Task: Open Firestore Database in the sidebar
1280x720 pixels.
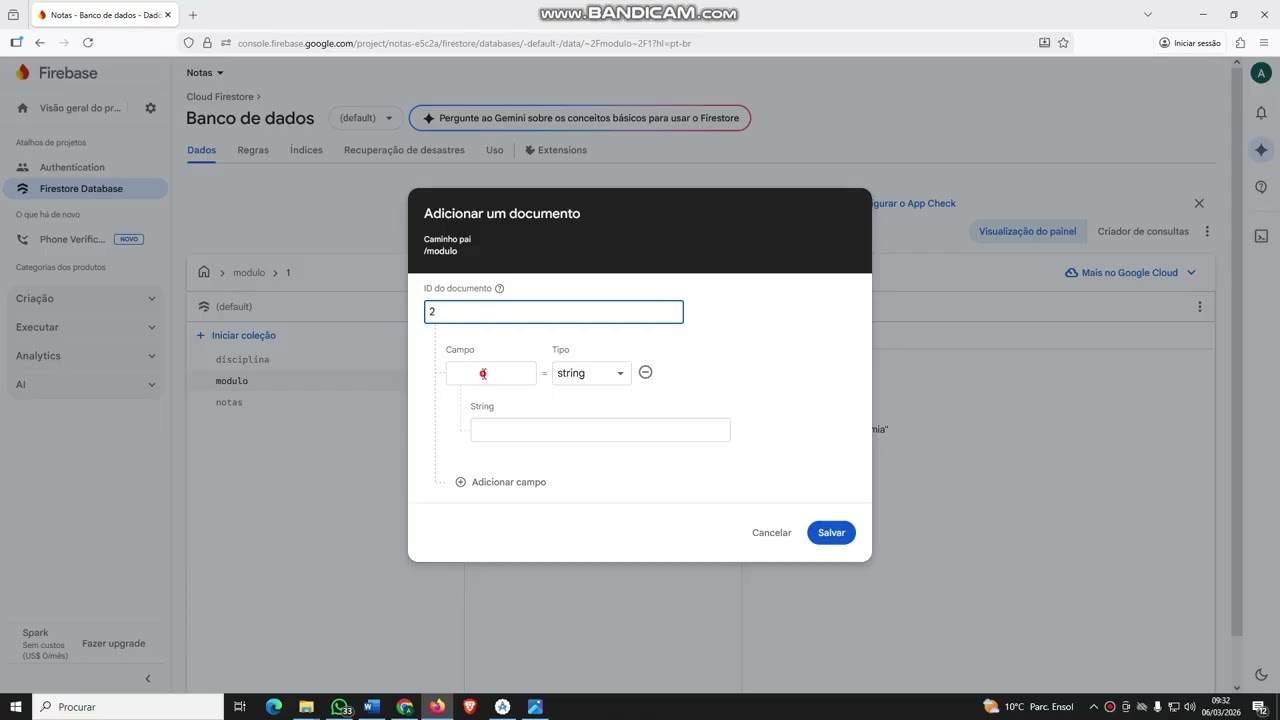Action: (x=86, y=188)
